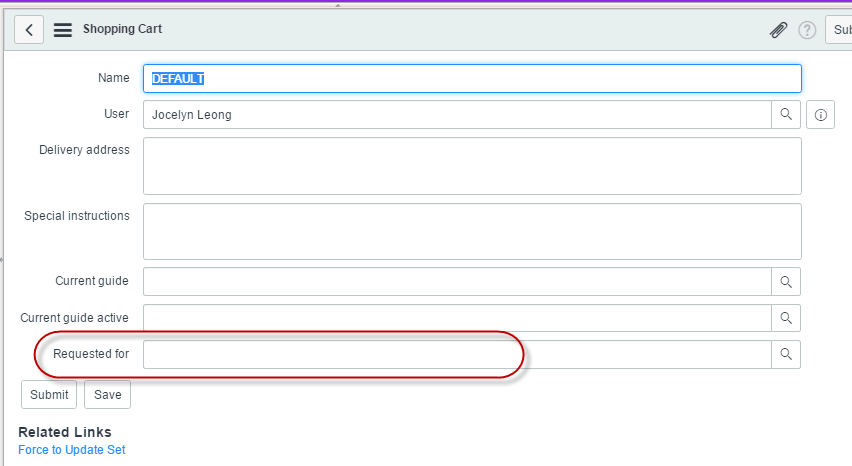Click the Save button
Image resolution: width=852 pixels, height=466 pixels.
(x=108, y=394)
